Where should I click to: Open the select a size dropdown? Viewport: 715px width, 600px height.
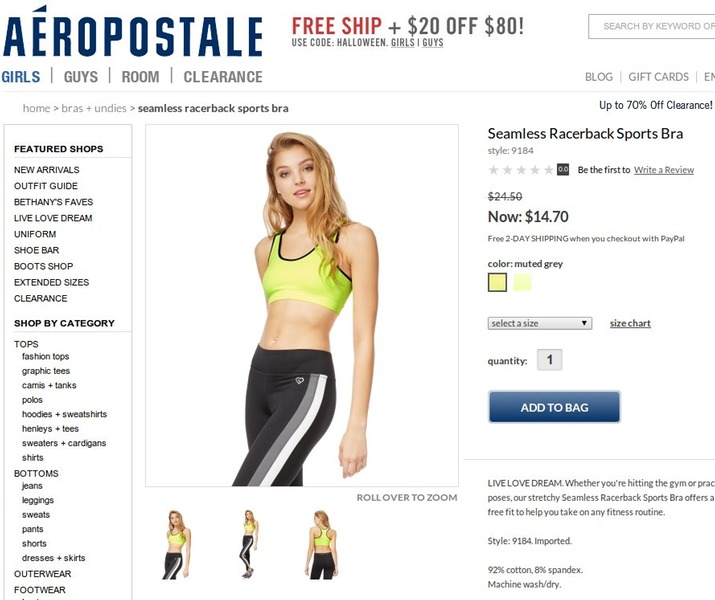coord(540,323)
